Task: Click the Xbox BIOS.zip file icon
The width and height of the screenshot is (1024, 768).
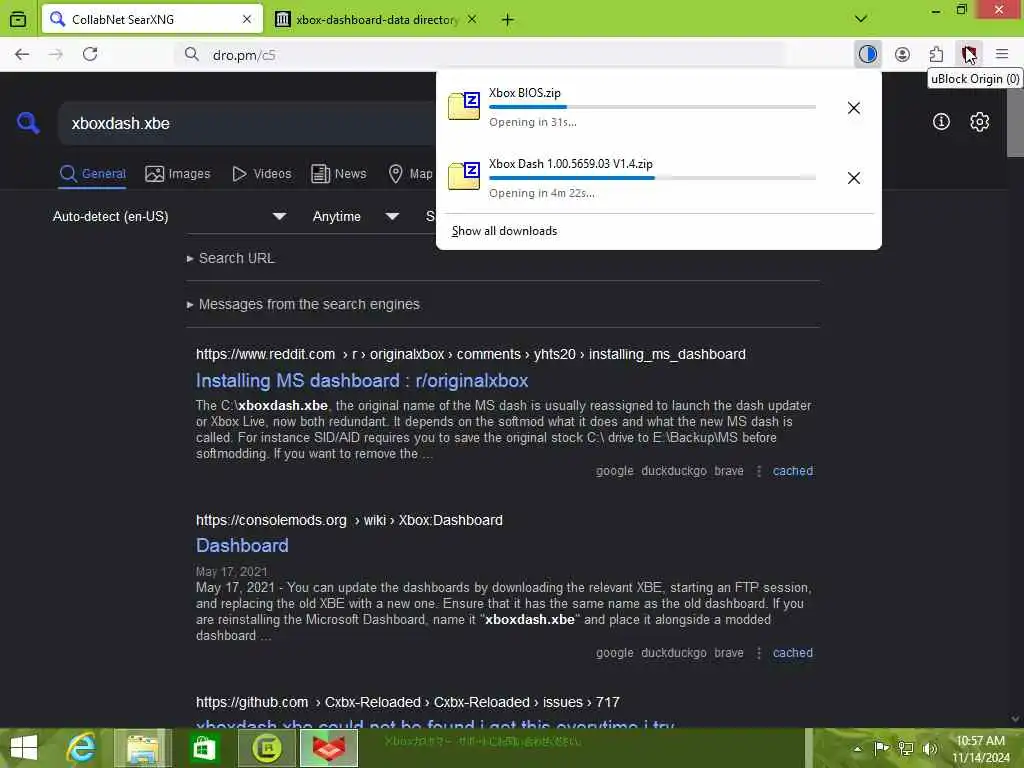Action: click(464, 106)
